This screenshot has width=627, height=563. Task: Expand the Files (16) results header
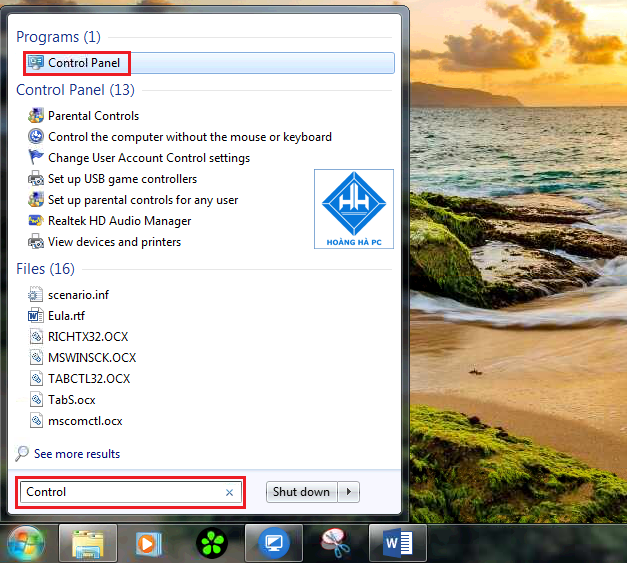[45, 269]
